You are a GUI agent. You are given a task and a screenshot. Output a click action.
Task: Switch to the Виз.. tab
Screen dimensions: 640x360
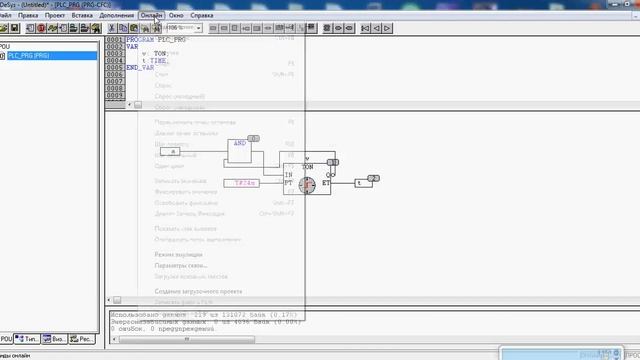coord(55,339)
